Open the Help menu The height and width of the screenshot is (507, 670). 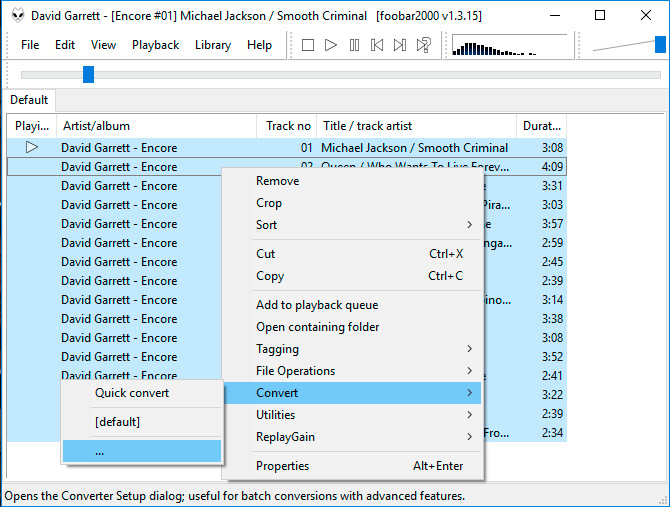click(x=259, y=45)
